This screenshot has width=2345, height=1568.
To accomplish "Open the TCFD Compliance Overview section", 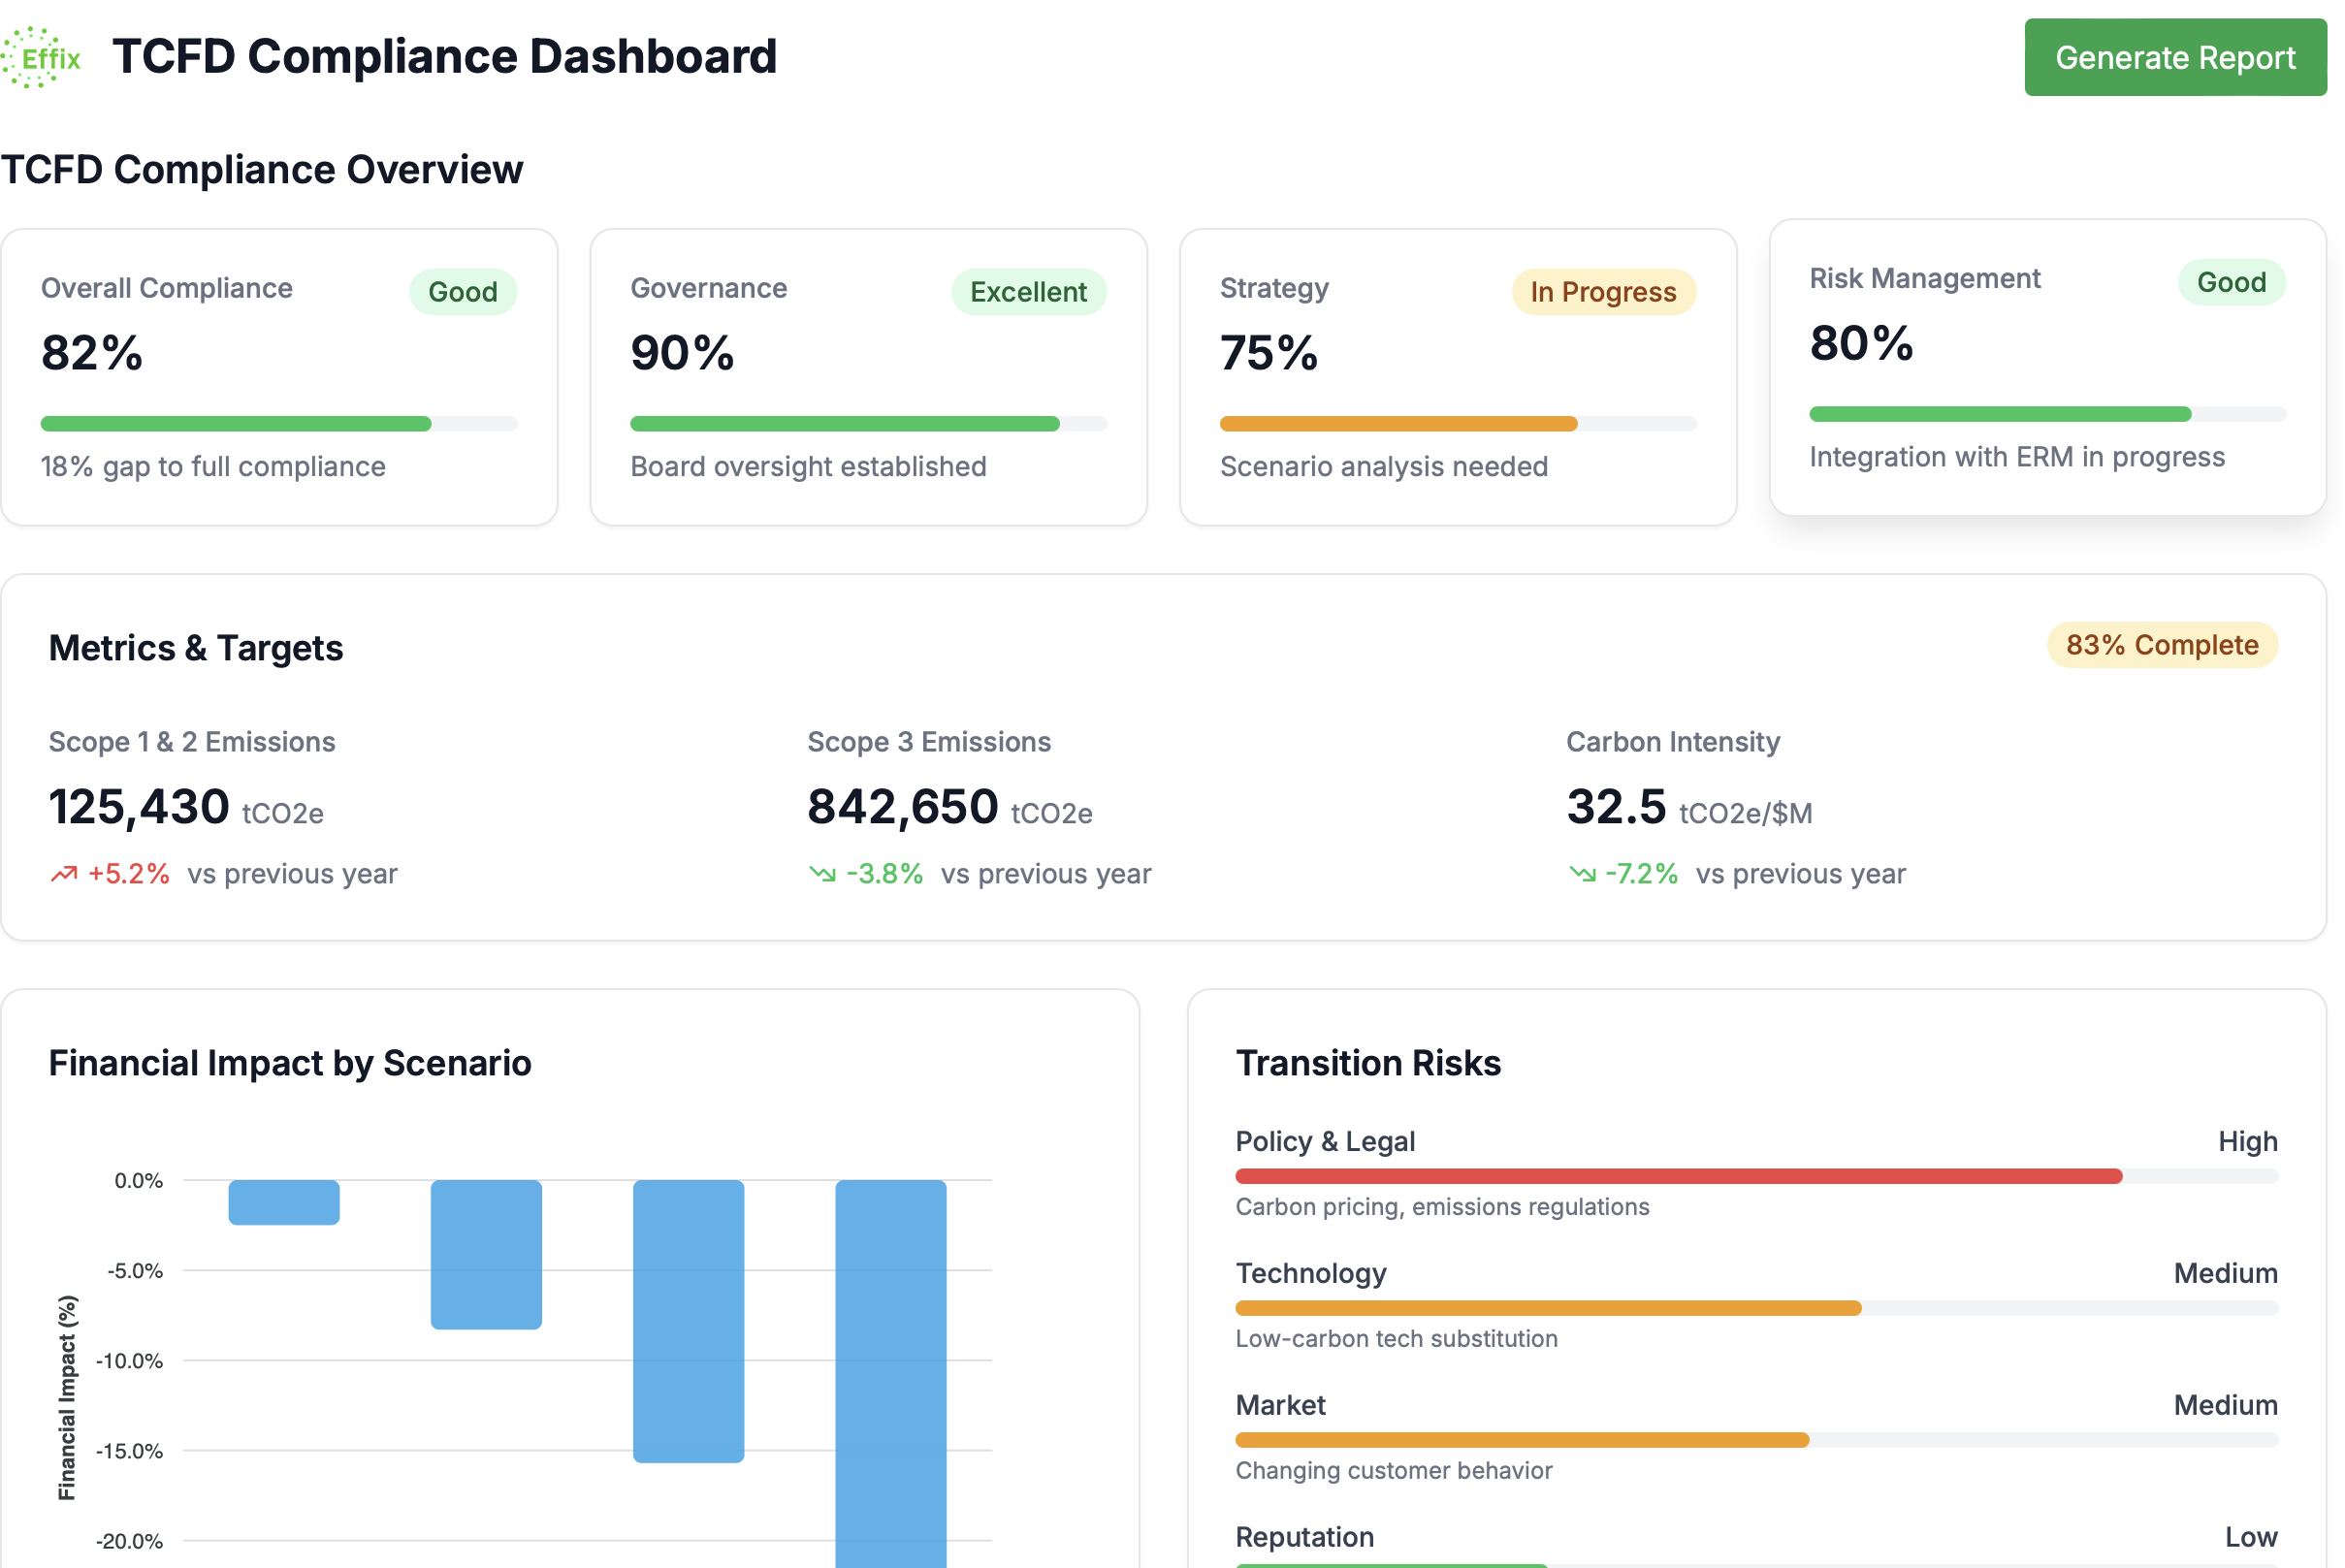I will coord(261,169).
